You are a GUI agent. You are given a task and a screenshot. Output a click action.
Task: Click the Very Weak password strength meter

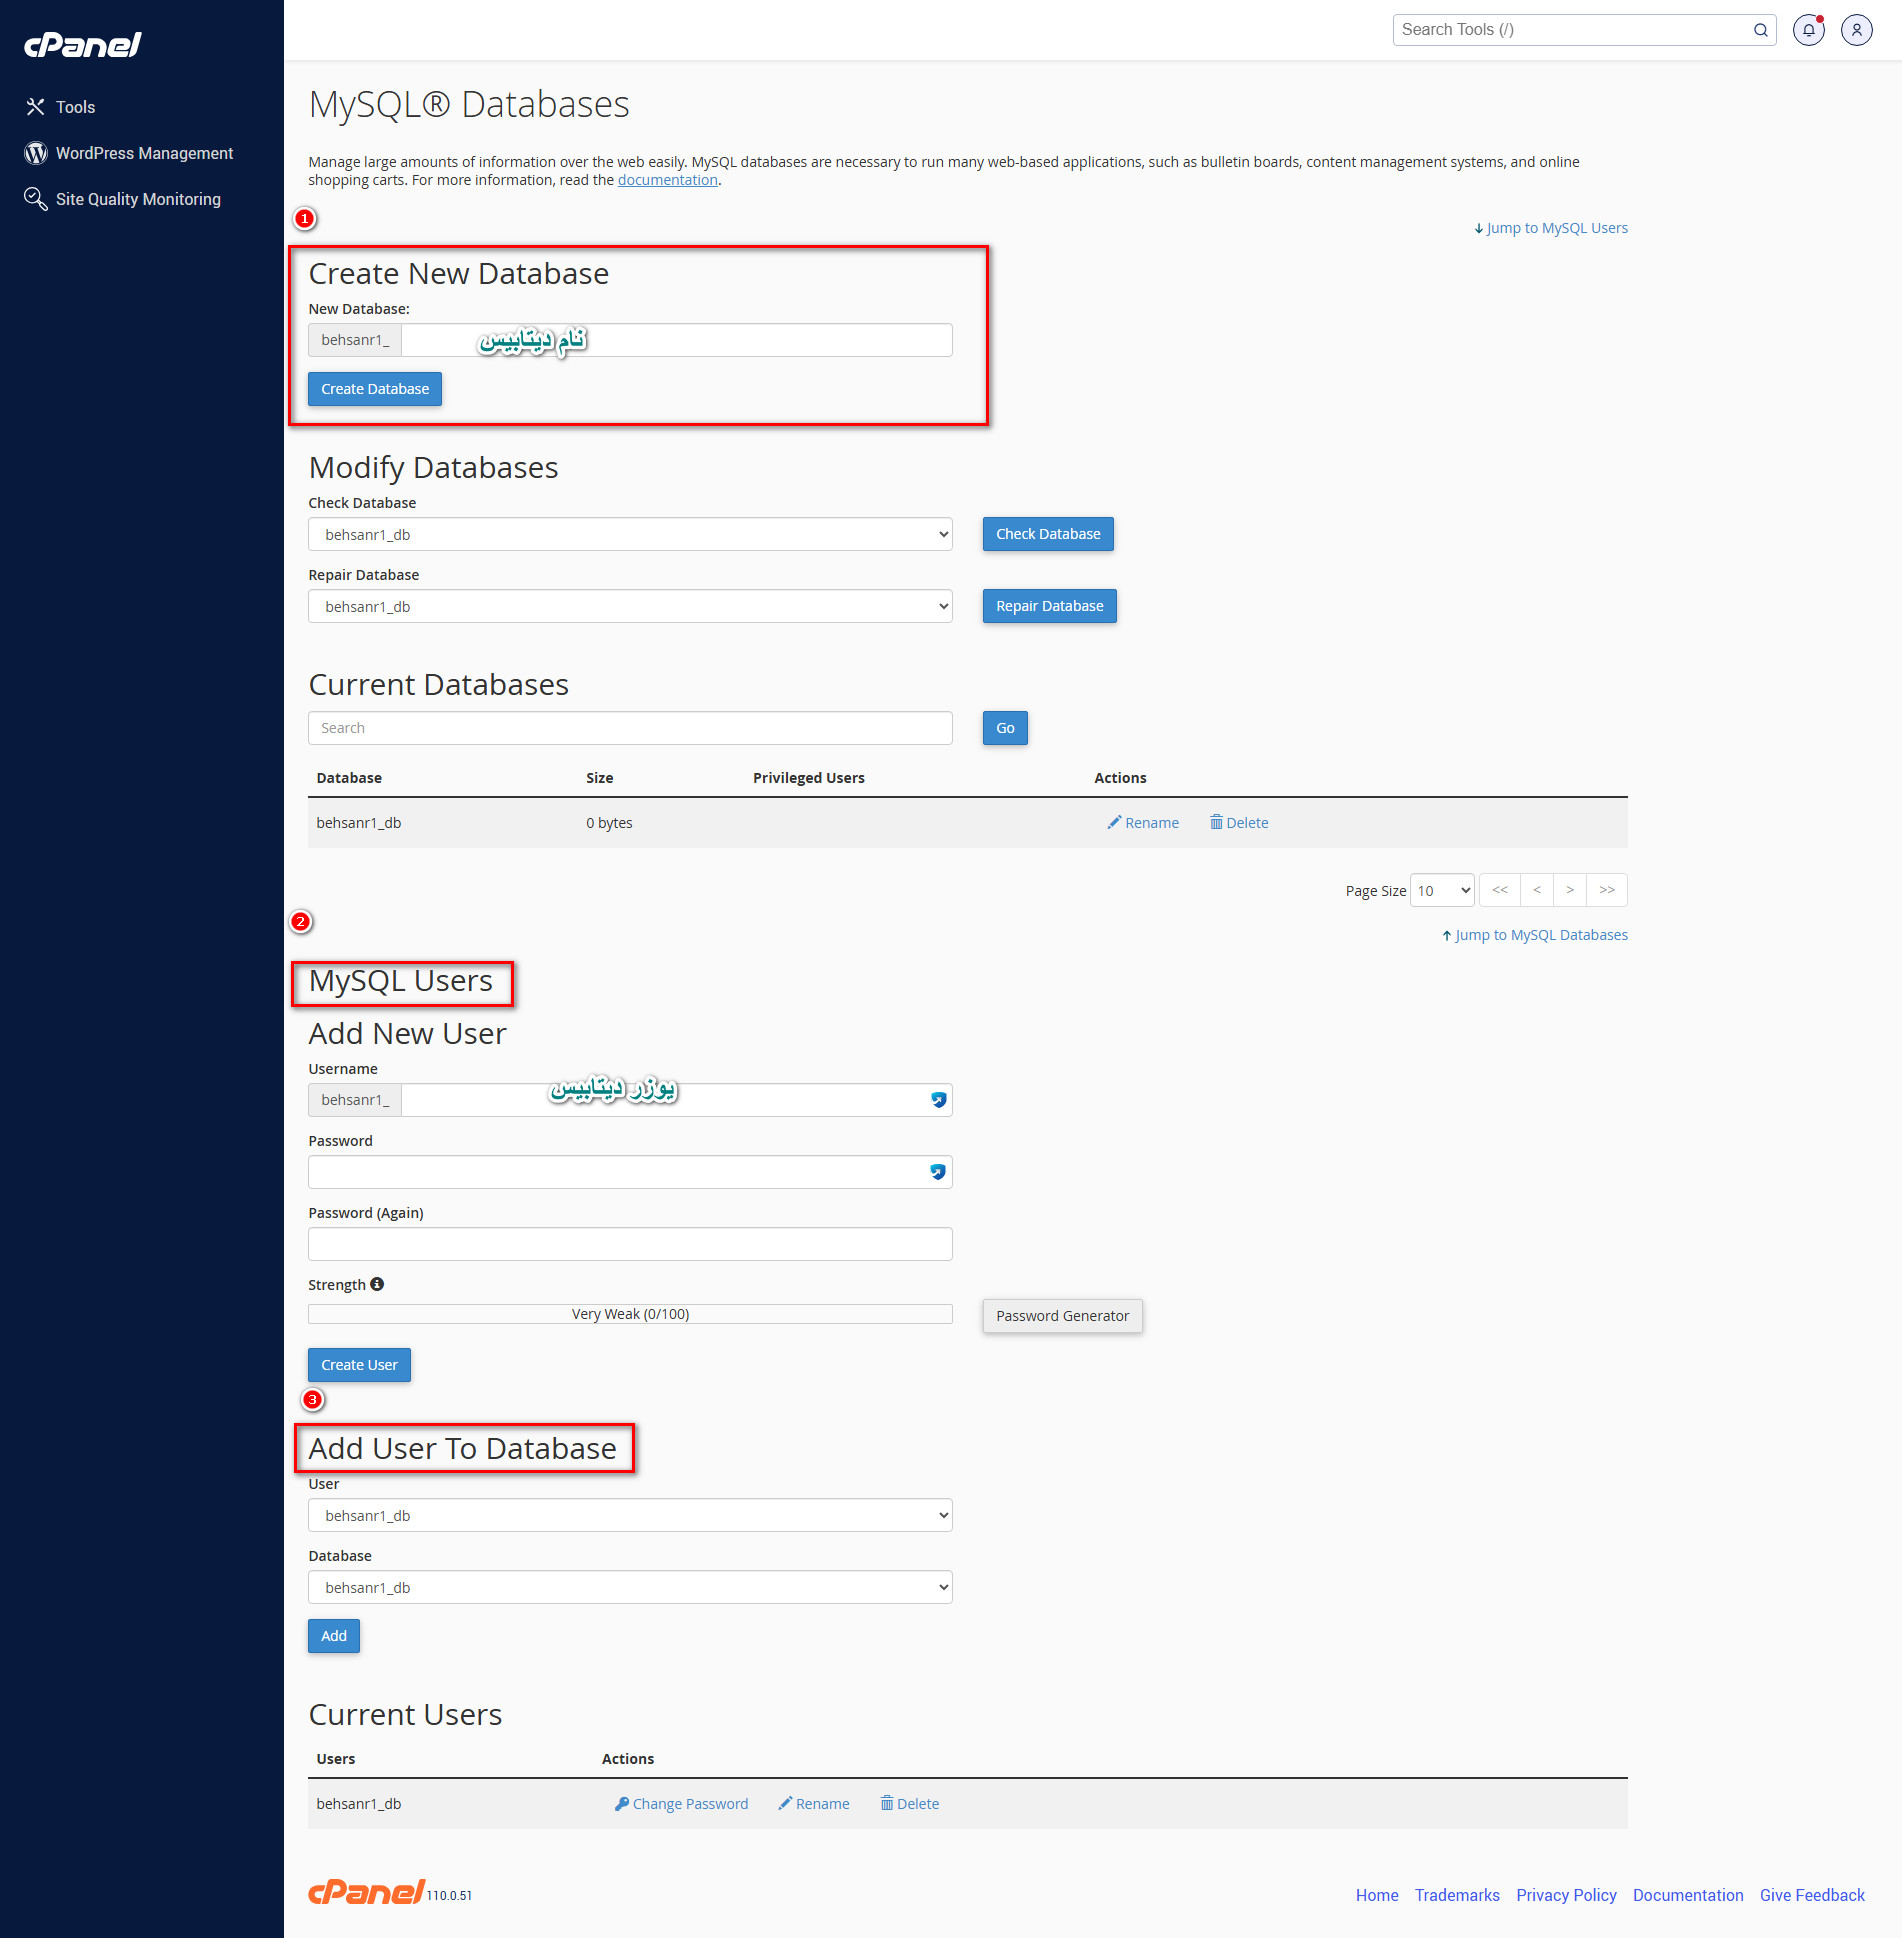tap(629, 1313)
